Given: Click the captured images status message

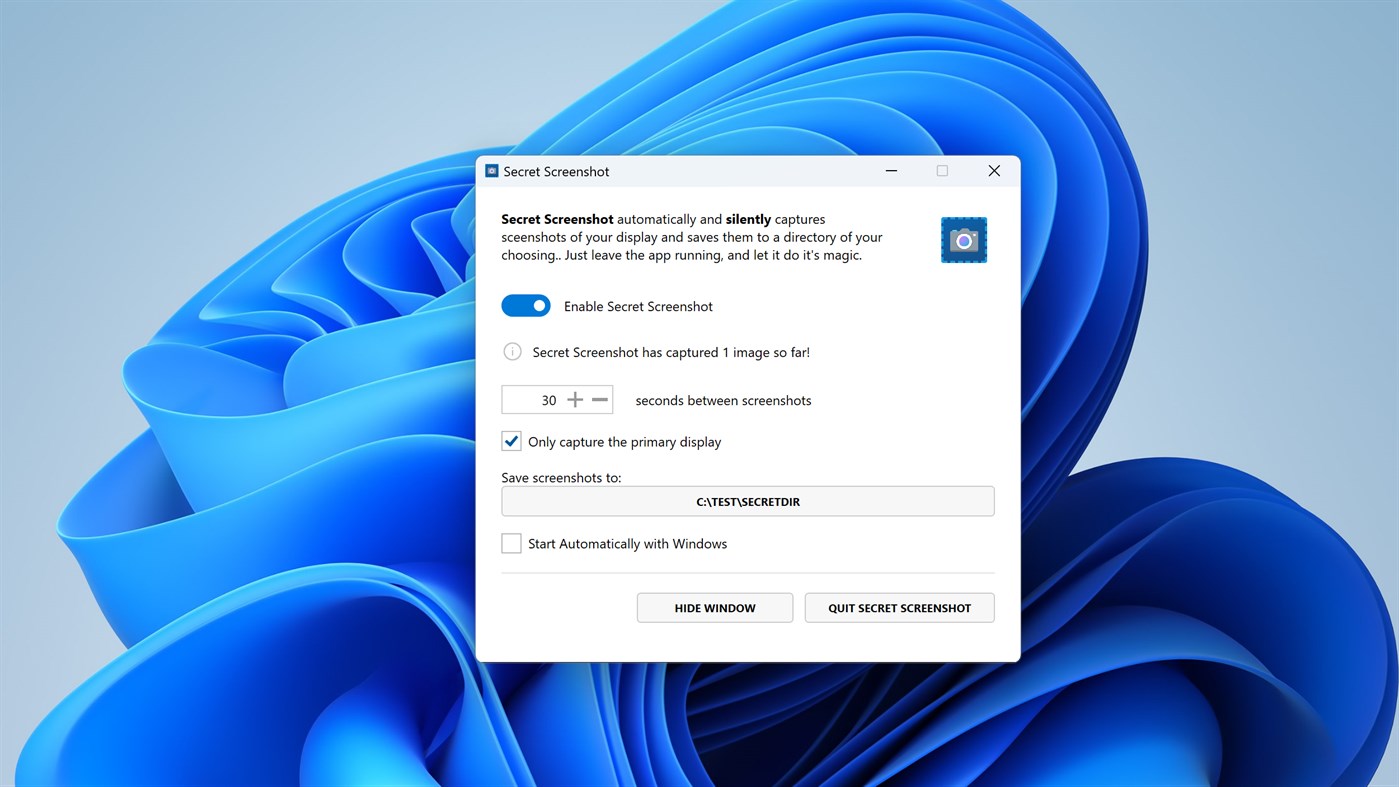Looking at the screenshot, I should 671,351.
